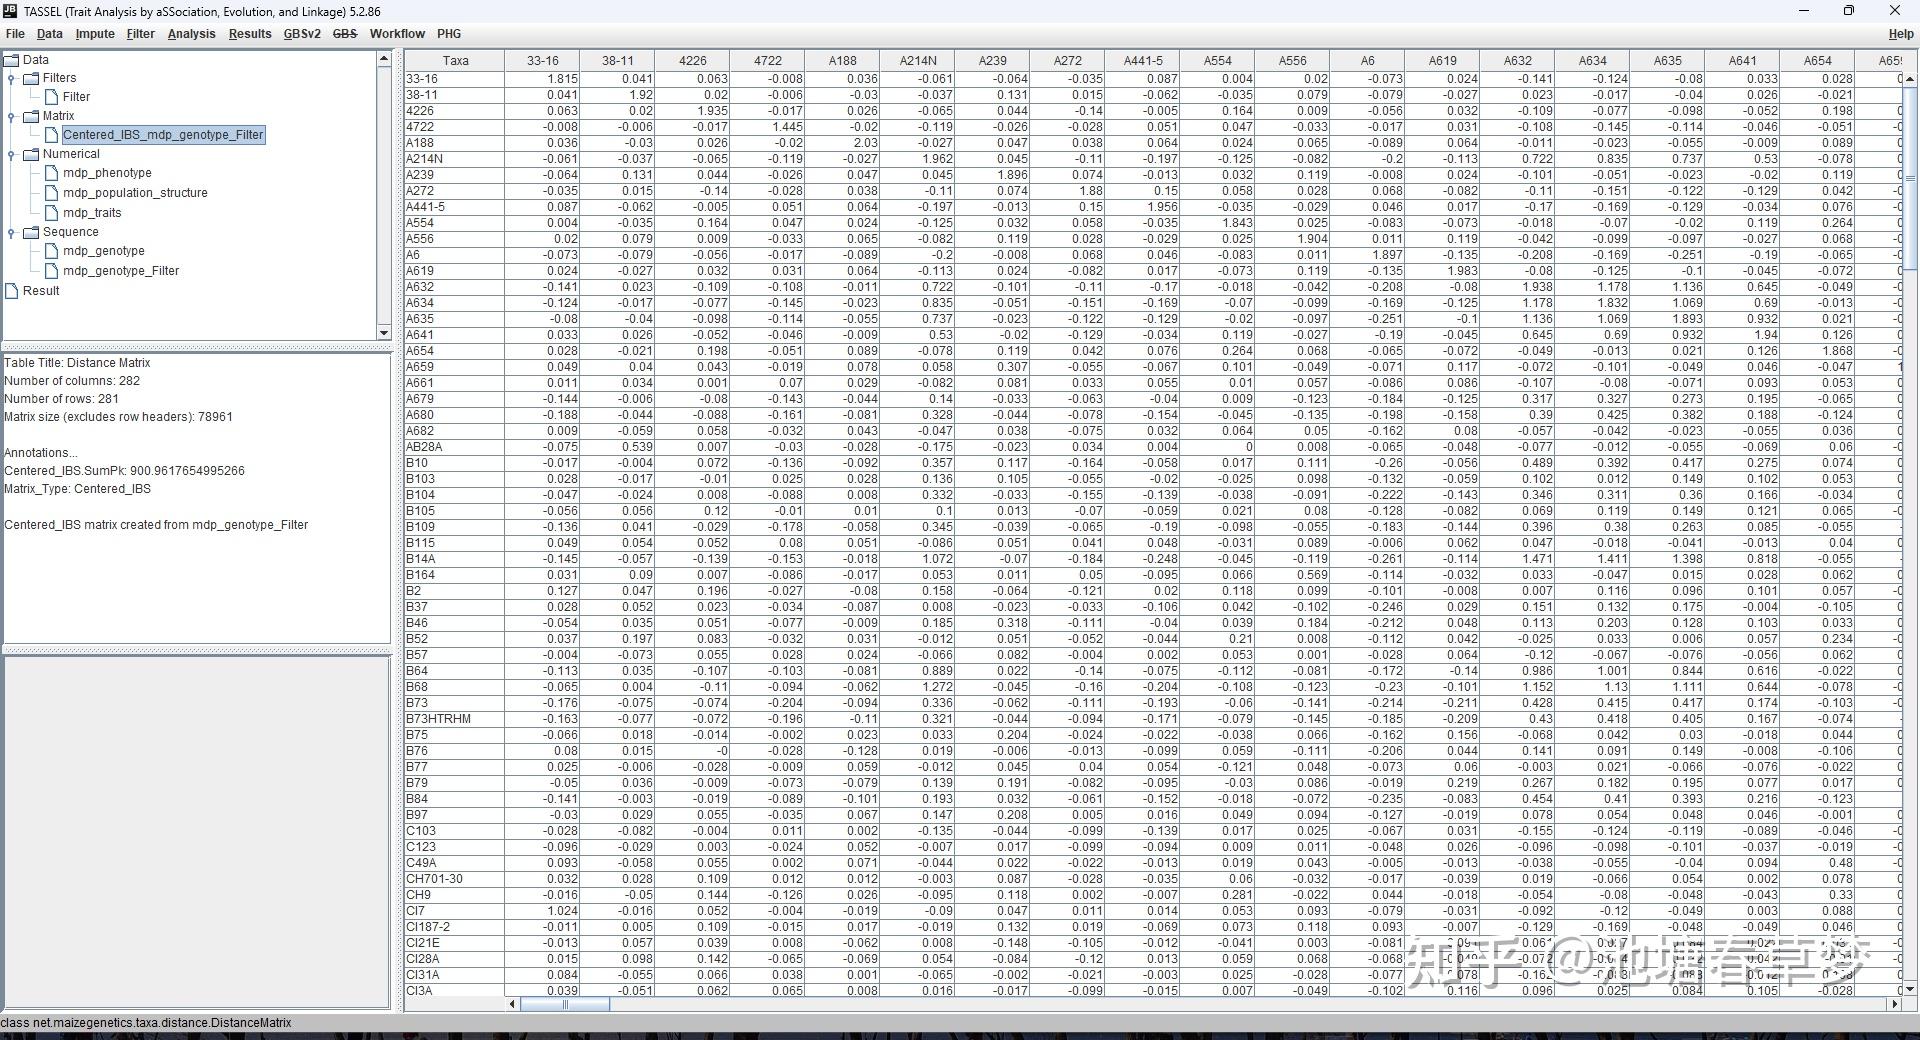Click tree panel scroll down arrow

(383, 332)
